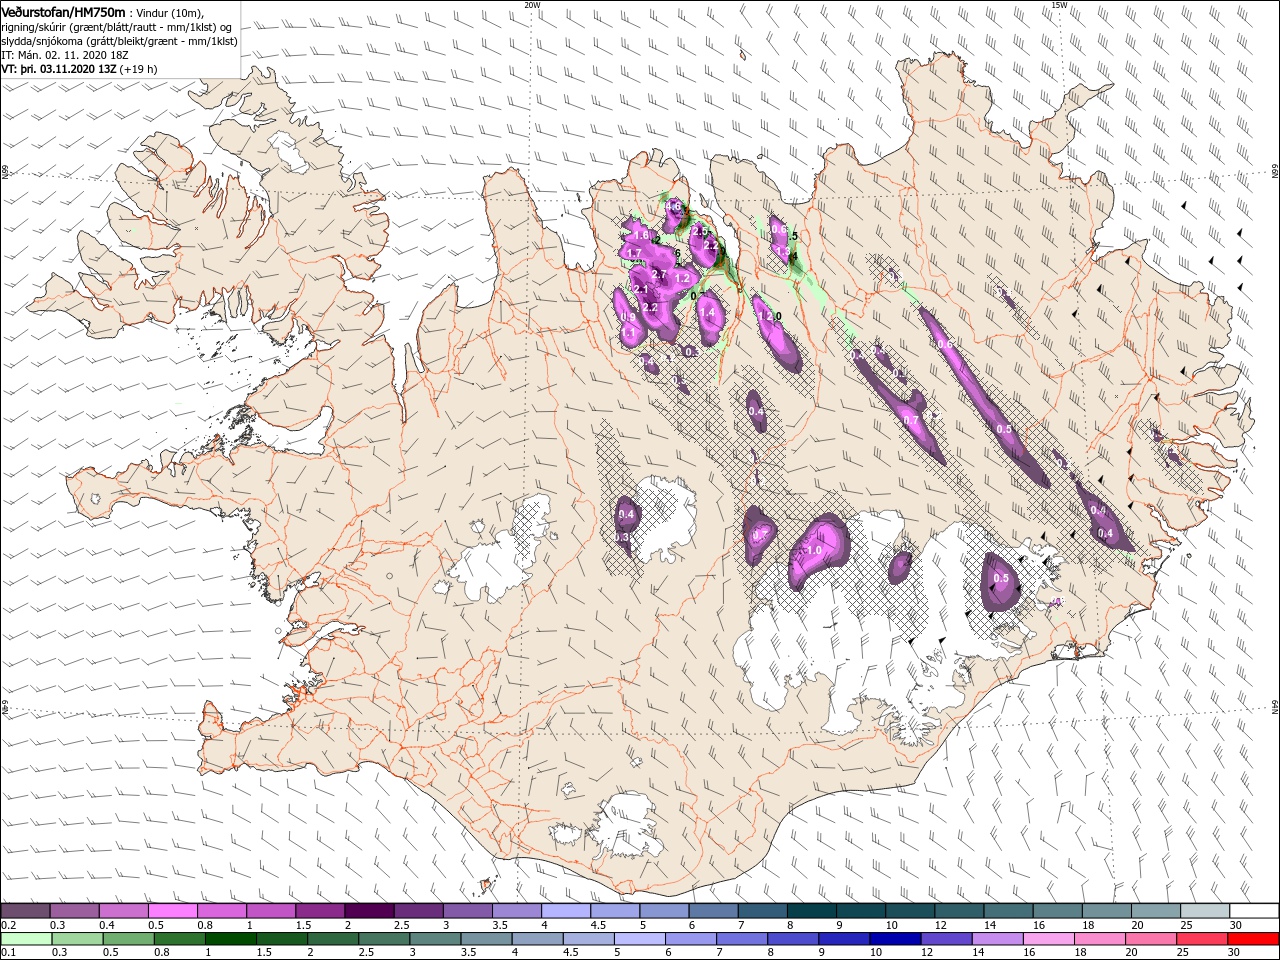Select the crimson 25 swatch in bottom legend row
The width and height of the screenshot is (1280, 960).
click(x=1203, y=939)
